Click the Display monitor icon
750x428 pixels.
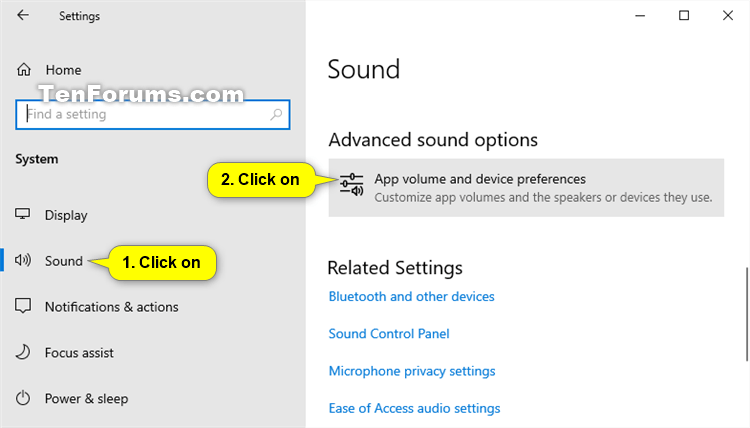click(x=22, y=214)
